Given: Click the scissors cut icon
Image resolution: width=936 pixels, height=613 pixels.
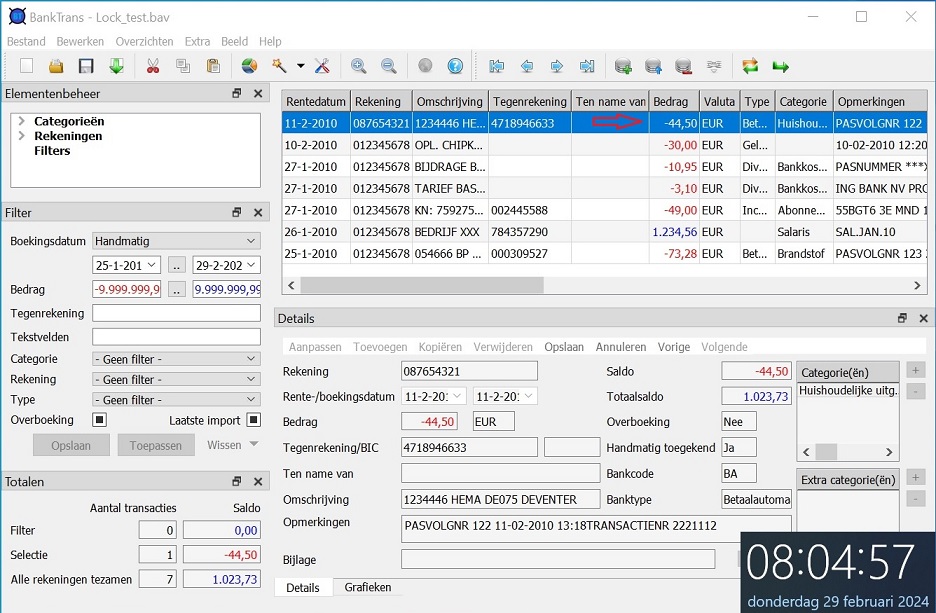Looking at the screenshot, I should [153, 67].
